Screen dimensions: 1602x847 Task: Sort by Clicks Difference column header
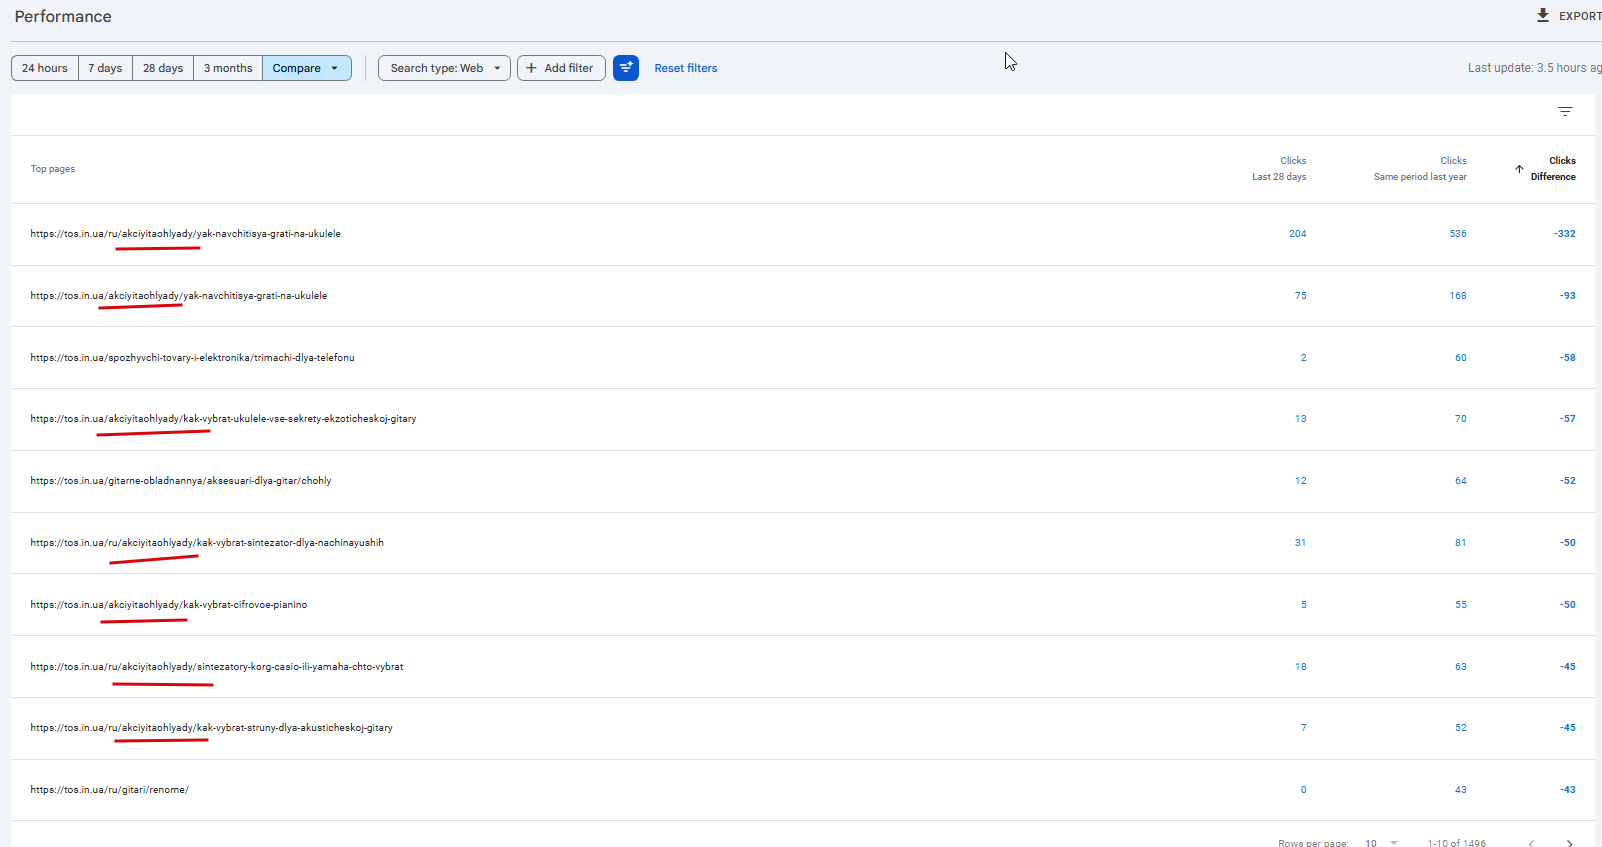click(1553, 168)
